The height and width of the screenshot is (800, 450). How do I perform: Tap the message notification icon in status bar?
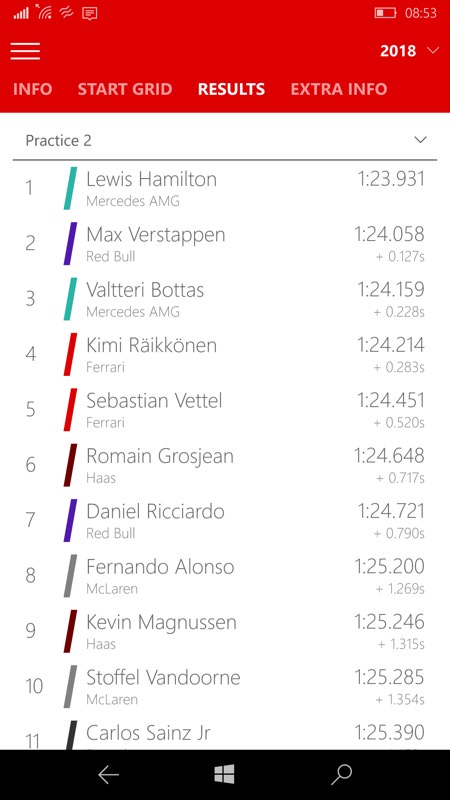90,13
